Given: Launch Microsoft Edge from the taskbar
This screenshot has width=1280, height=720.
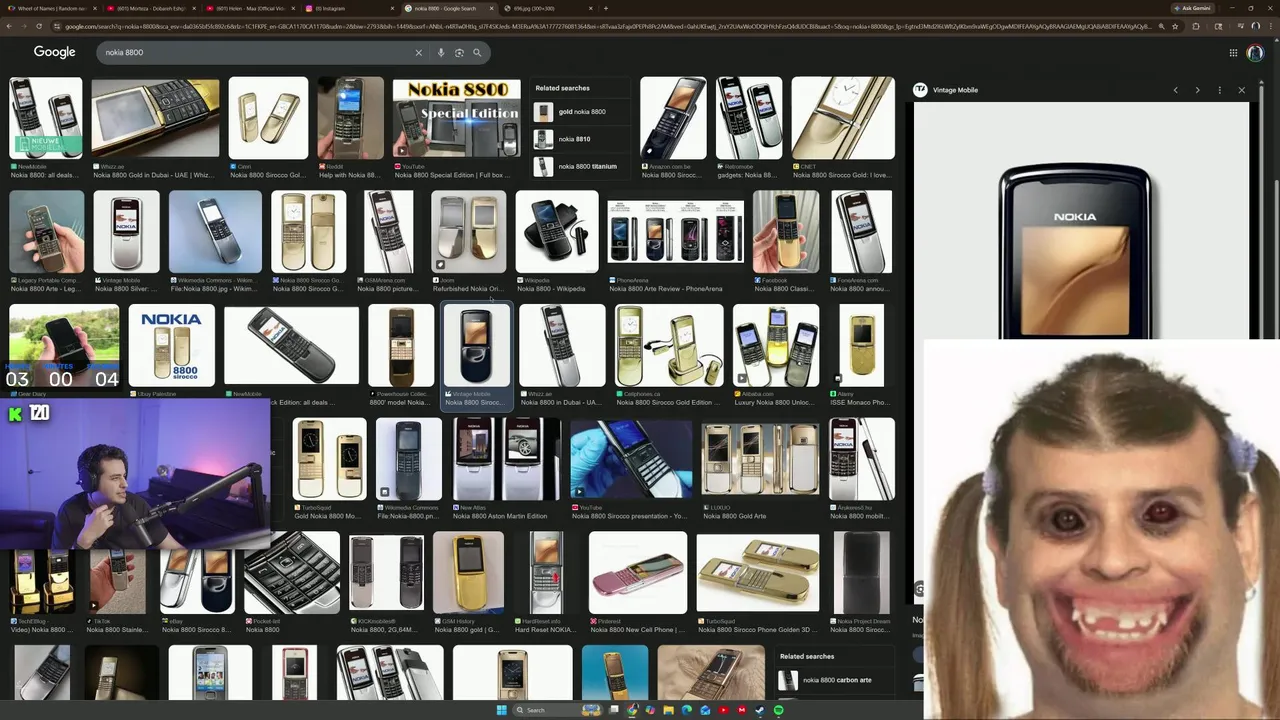Looking at the screenshot, I should pyautogui.click(x=687, y=710).
